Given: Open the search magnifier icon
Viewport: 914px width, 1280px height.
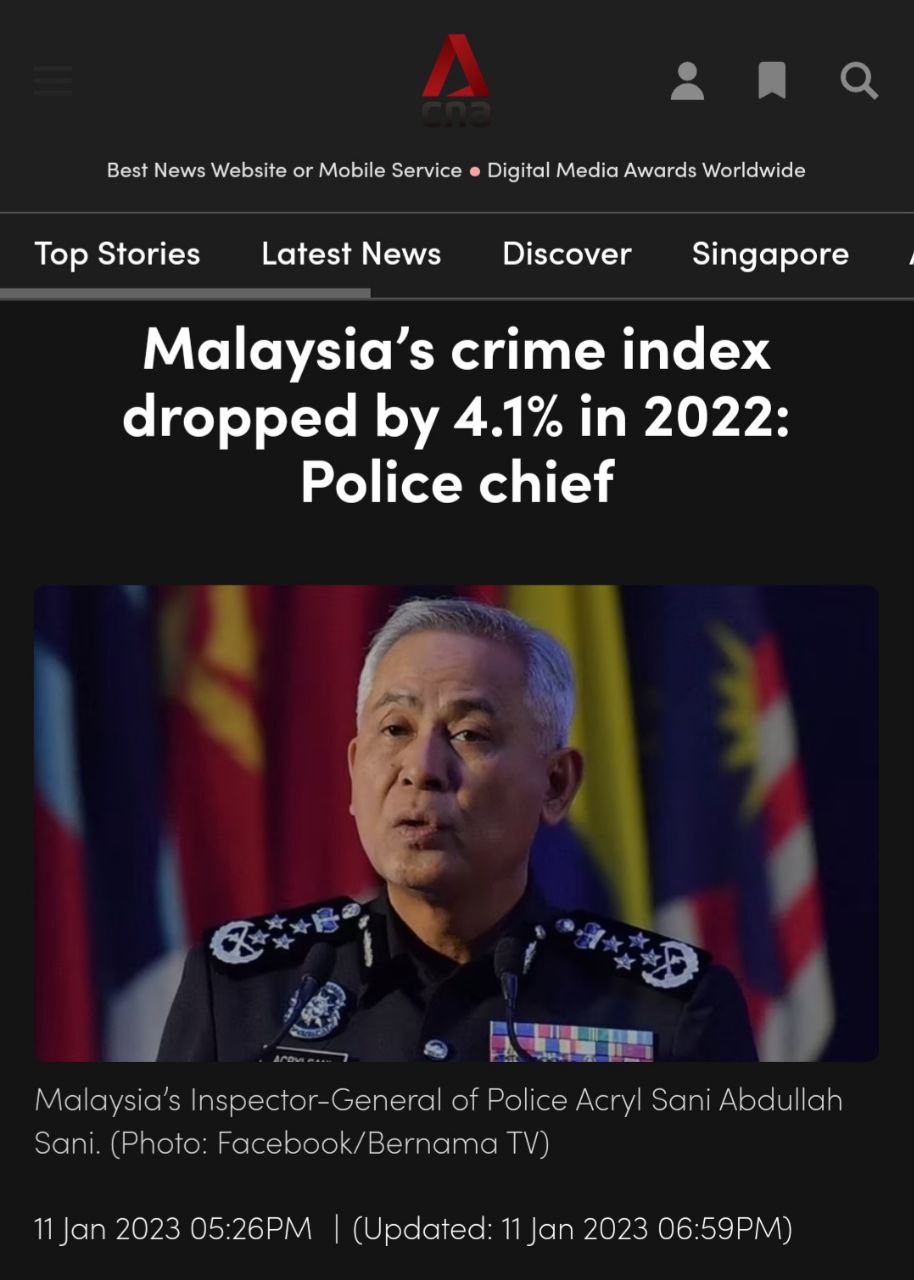Looking at the screenshot, I should point(859,80).
